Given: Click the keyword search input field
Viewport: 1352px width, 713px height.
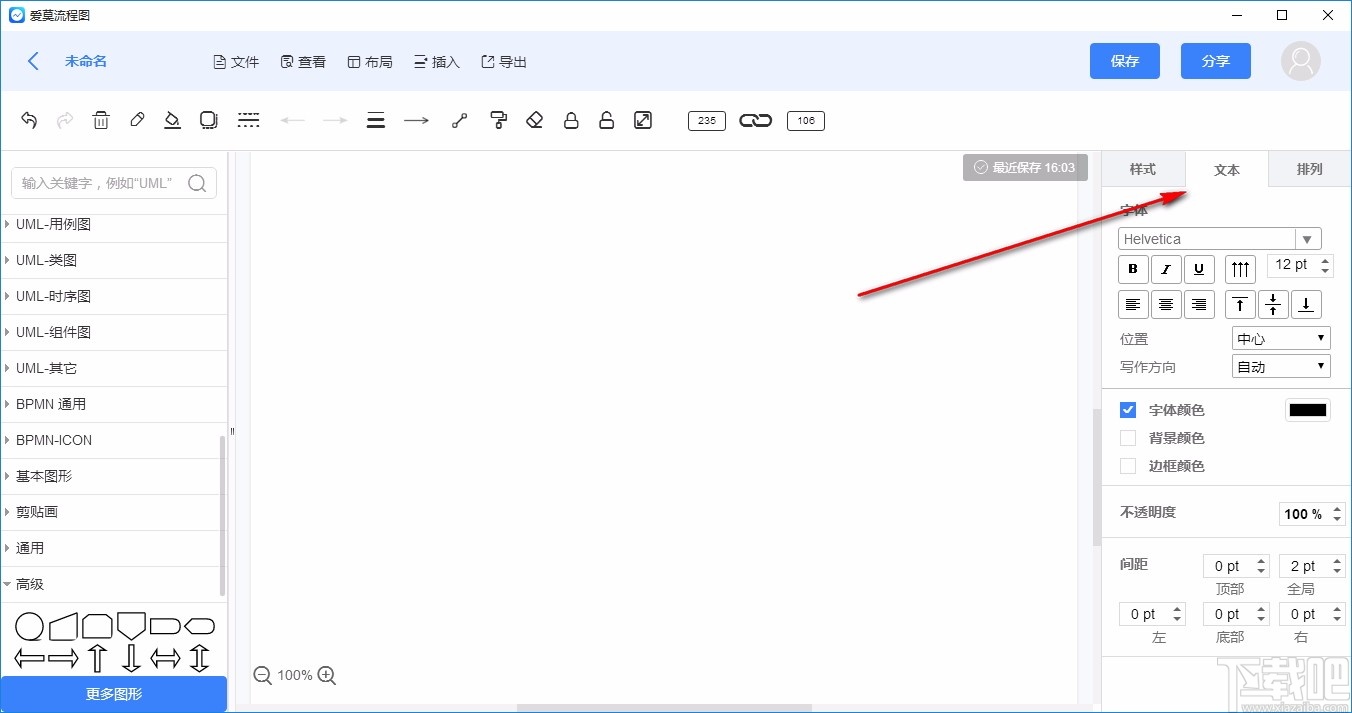Looking at the screenshot, I should 114,183.
